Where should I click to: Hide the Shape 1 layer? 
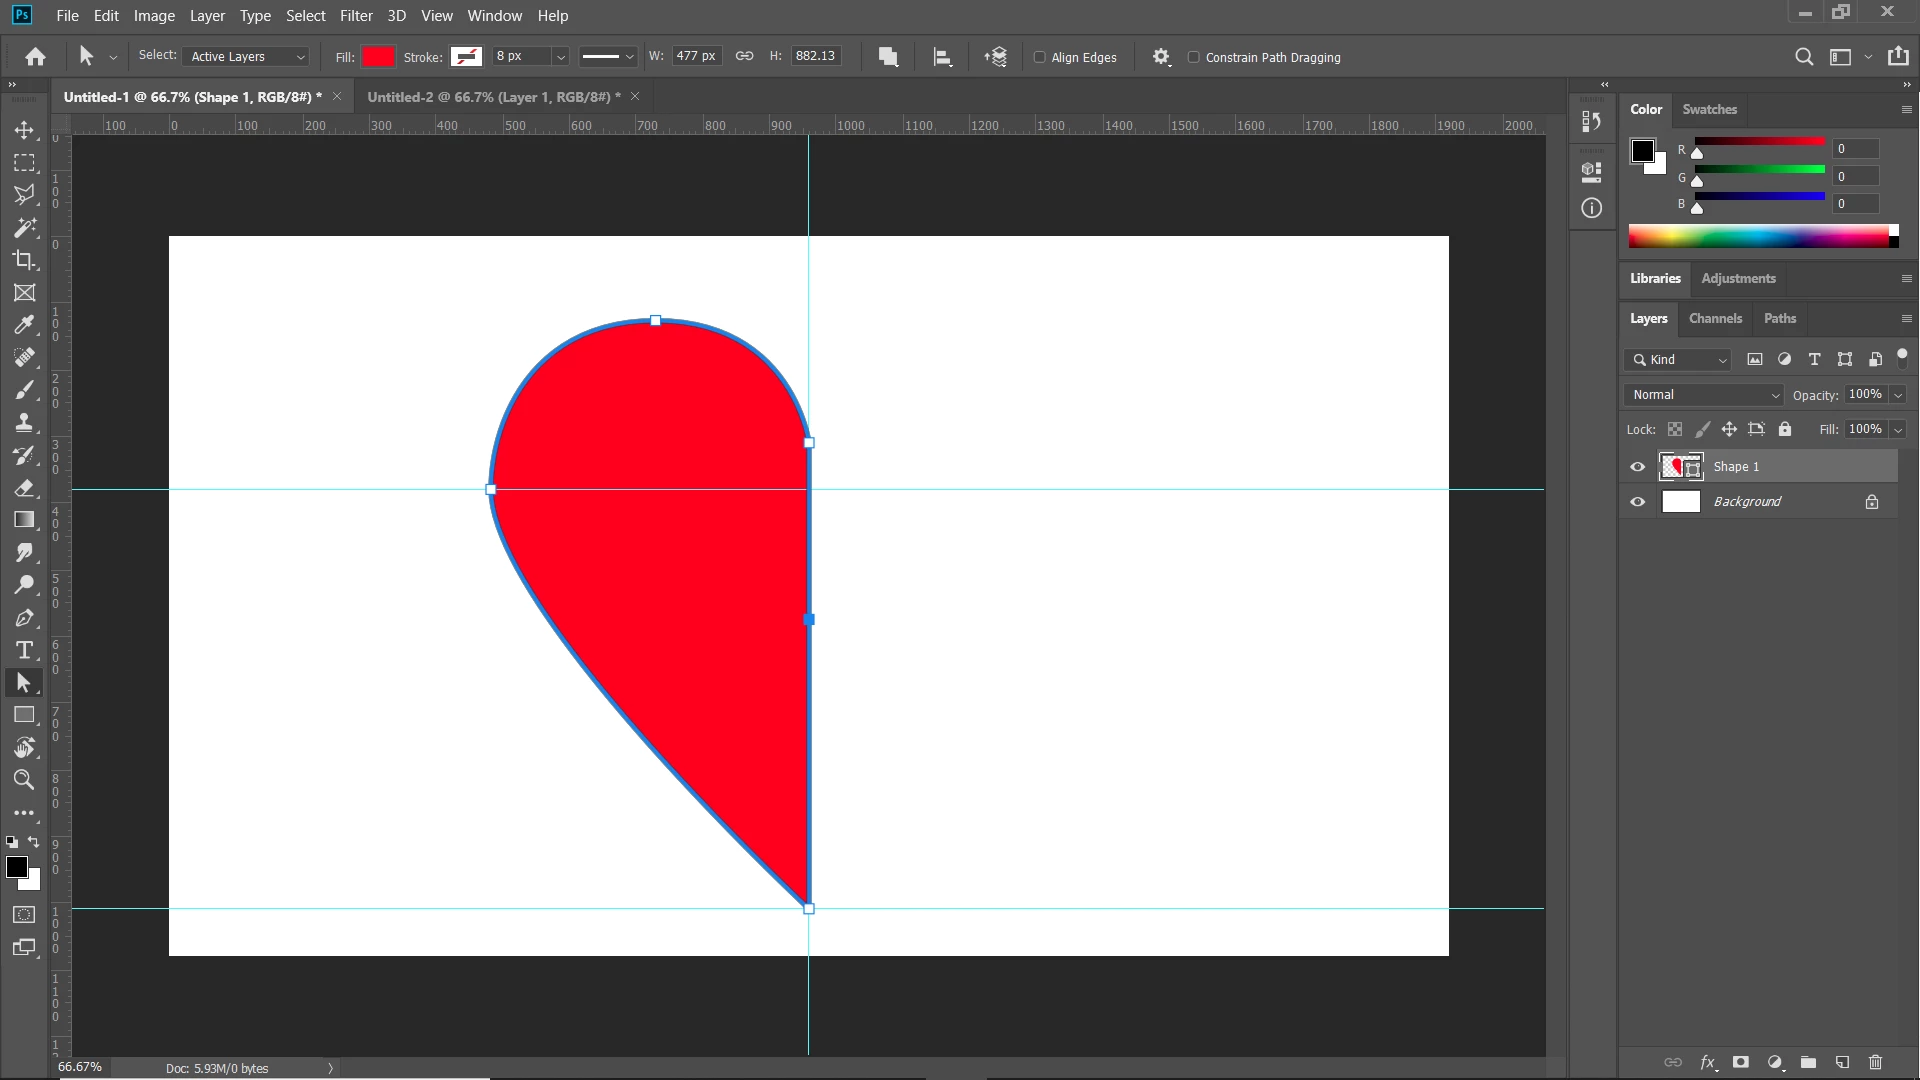(x=1637, y=467)
